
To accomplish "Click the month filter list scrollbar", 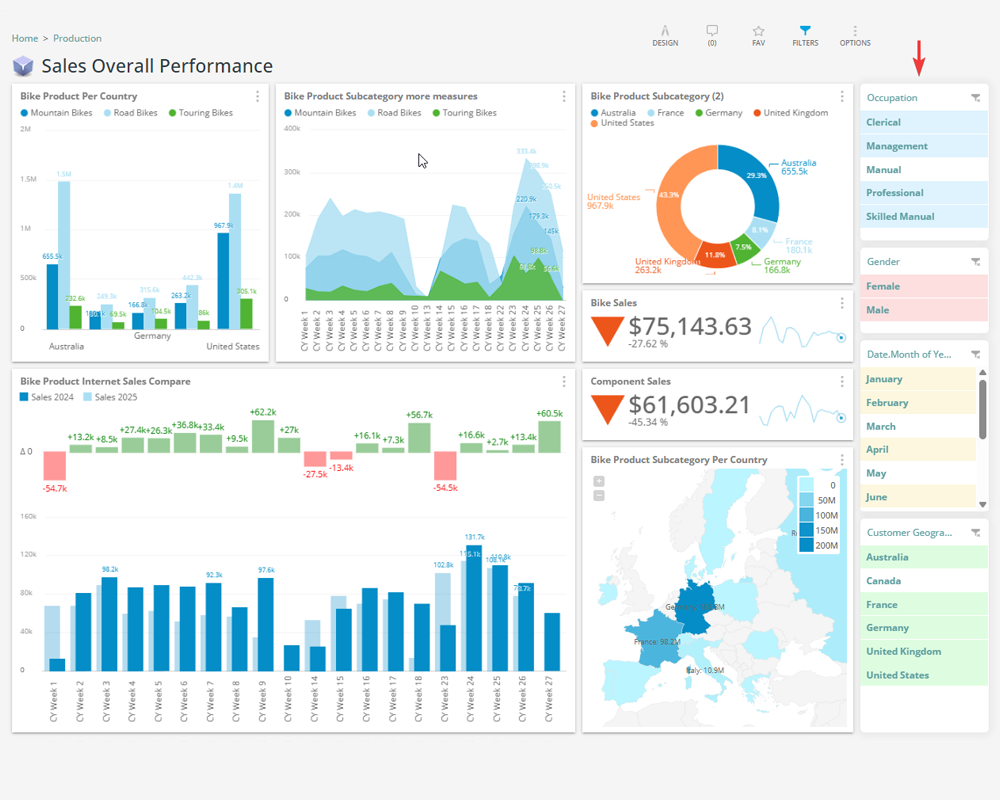I will pos(982,407).
